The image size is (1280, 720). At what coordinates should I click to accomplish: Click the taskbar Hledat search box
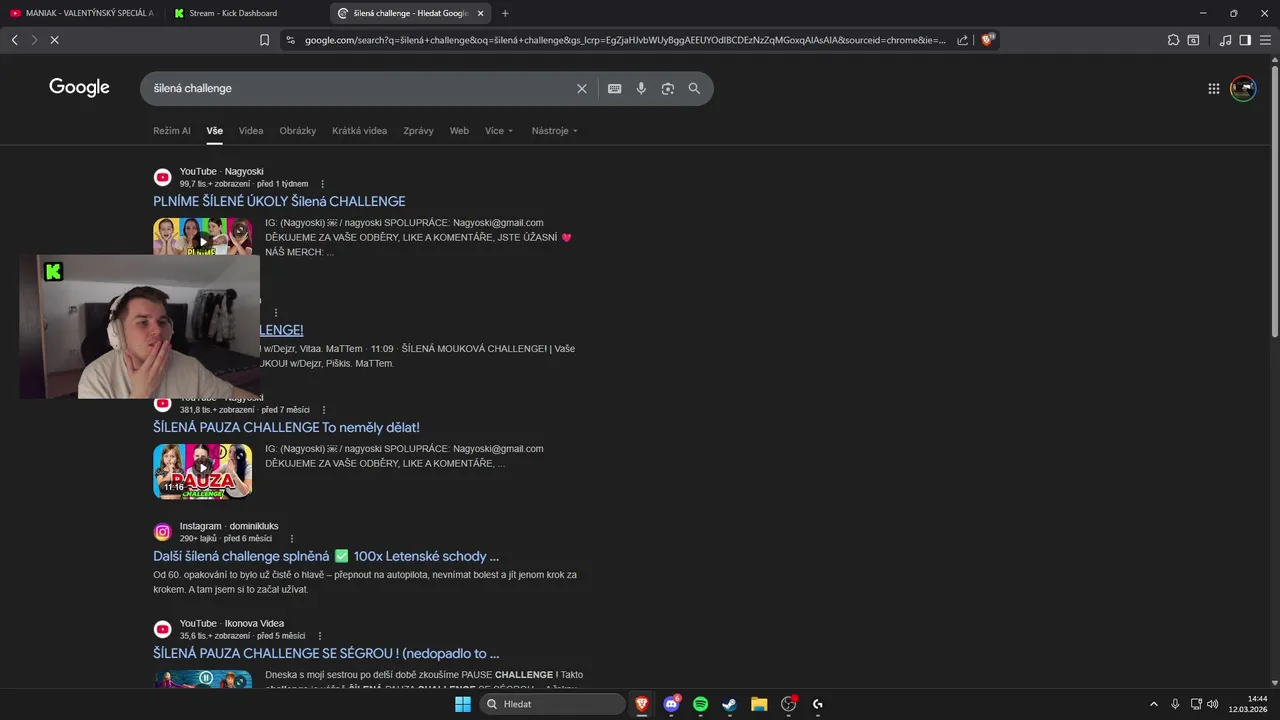coord(552,704)
